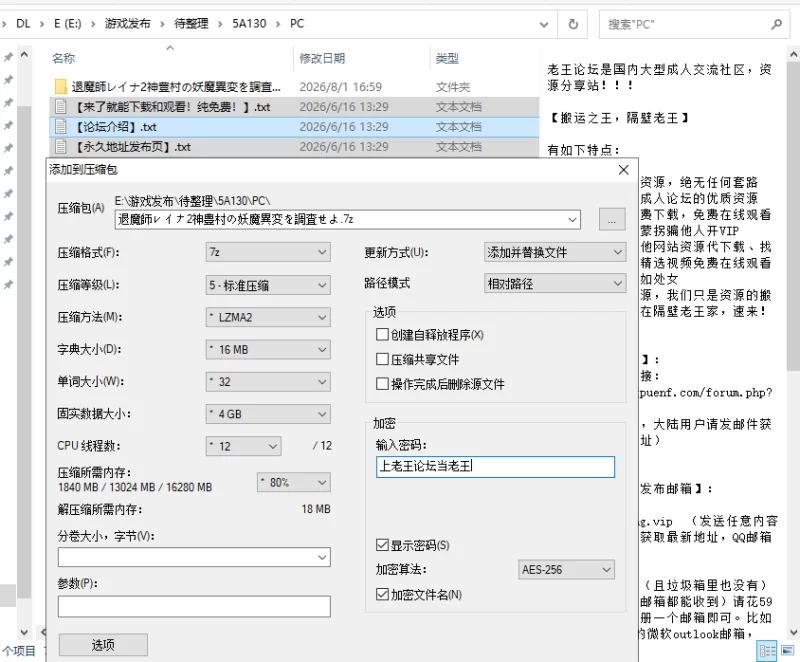This screenshot has width=800, height=662.
Task: Click 游戏发布 in the breadcrumb path
Action: pos(128,23)
